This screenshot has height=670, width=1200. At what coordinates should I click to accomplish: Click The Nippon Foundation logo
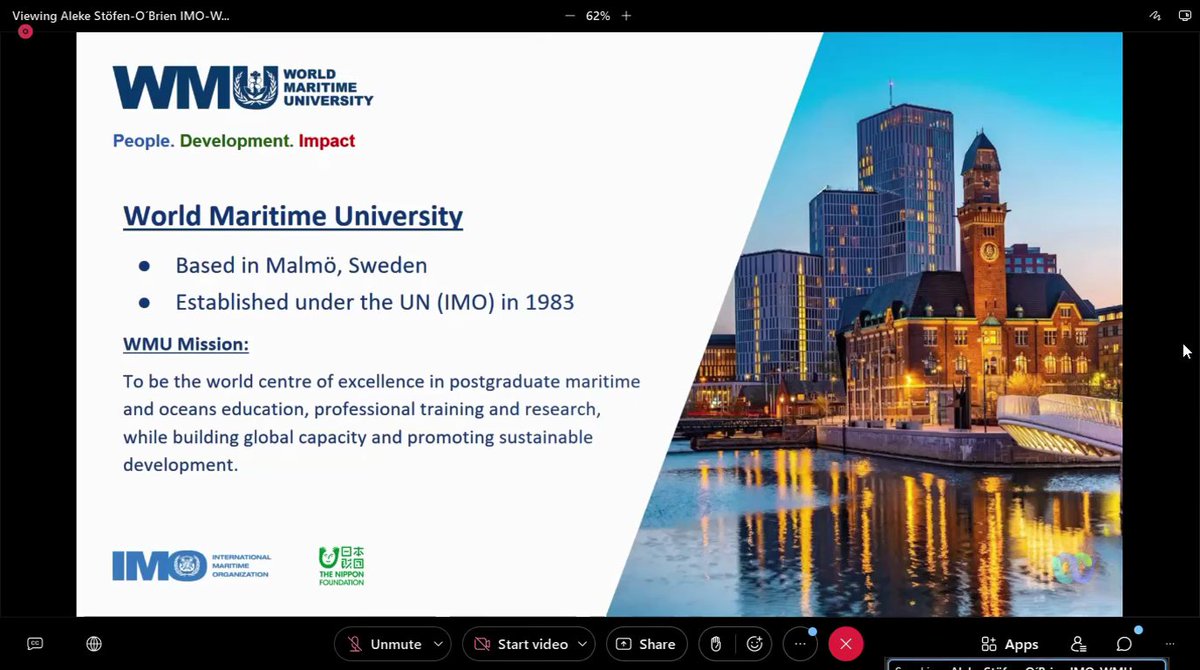point(341,566)
